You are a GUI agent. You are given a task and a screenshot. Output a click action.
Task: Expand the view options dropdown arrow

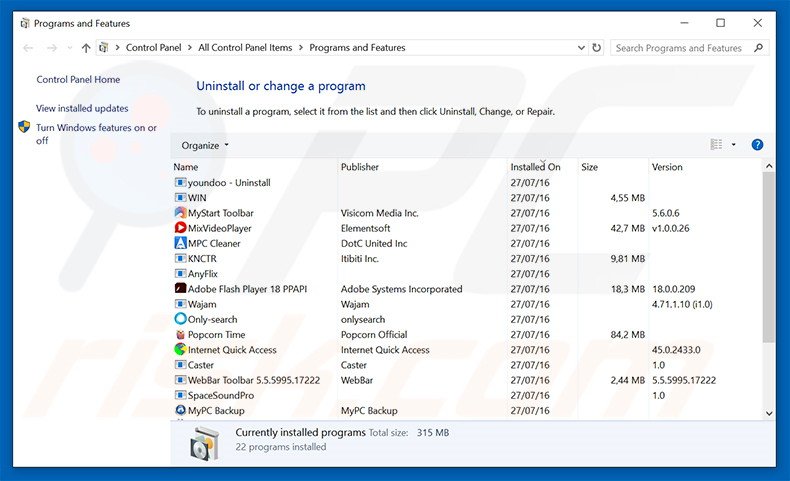pyautogui.click(x=733, y=145)
